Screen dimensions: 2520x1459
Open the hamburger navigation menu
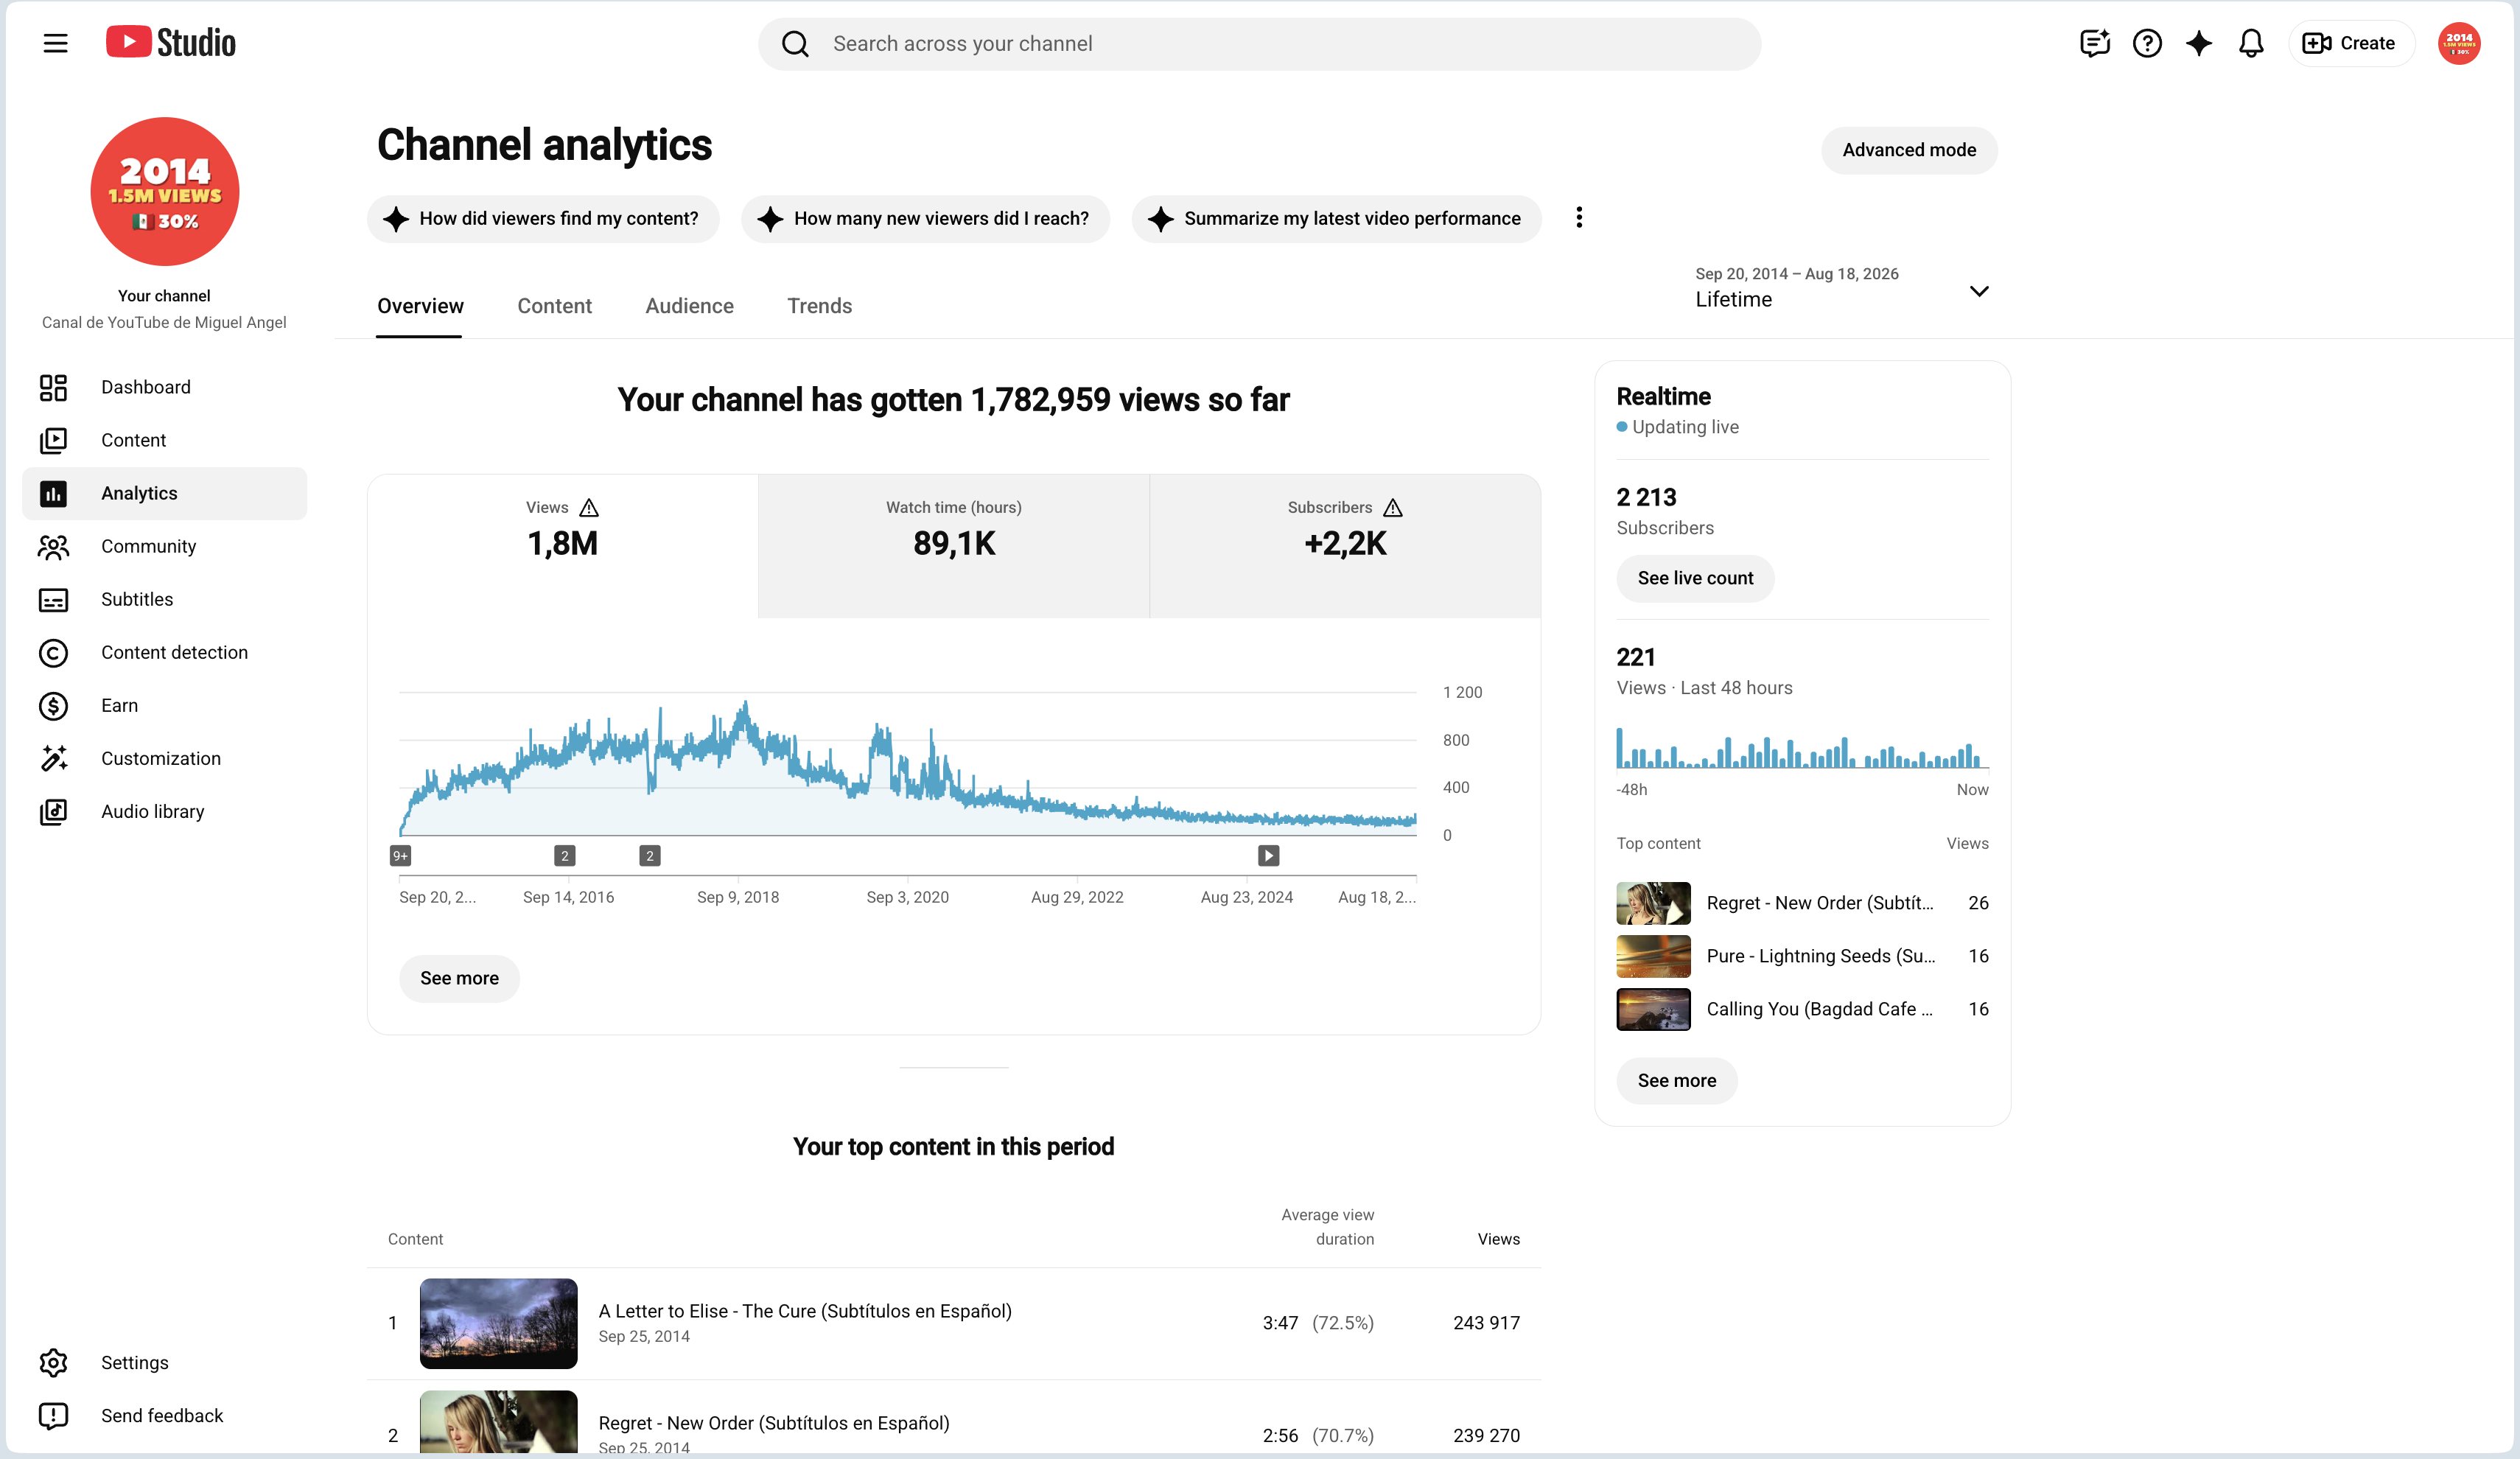55,43
